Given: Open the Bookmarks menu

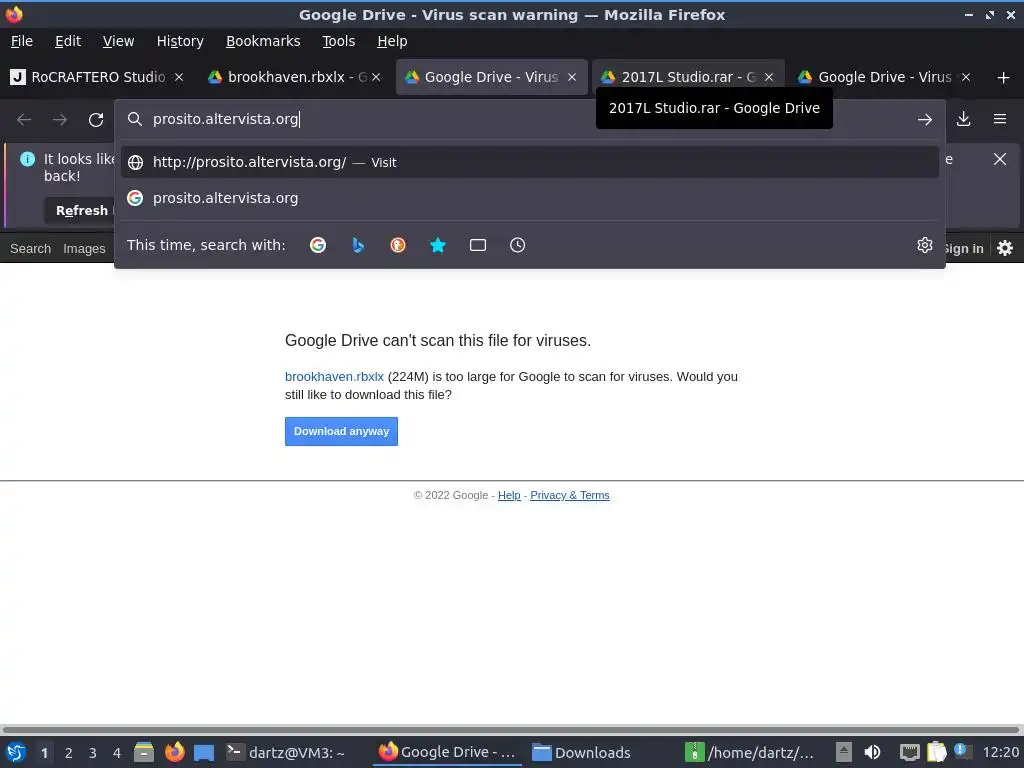Looking at the screenshot, I should click(263, 41).
